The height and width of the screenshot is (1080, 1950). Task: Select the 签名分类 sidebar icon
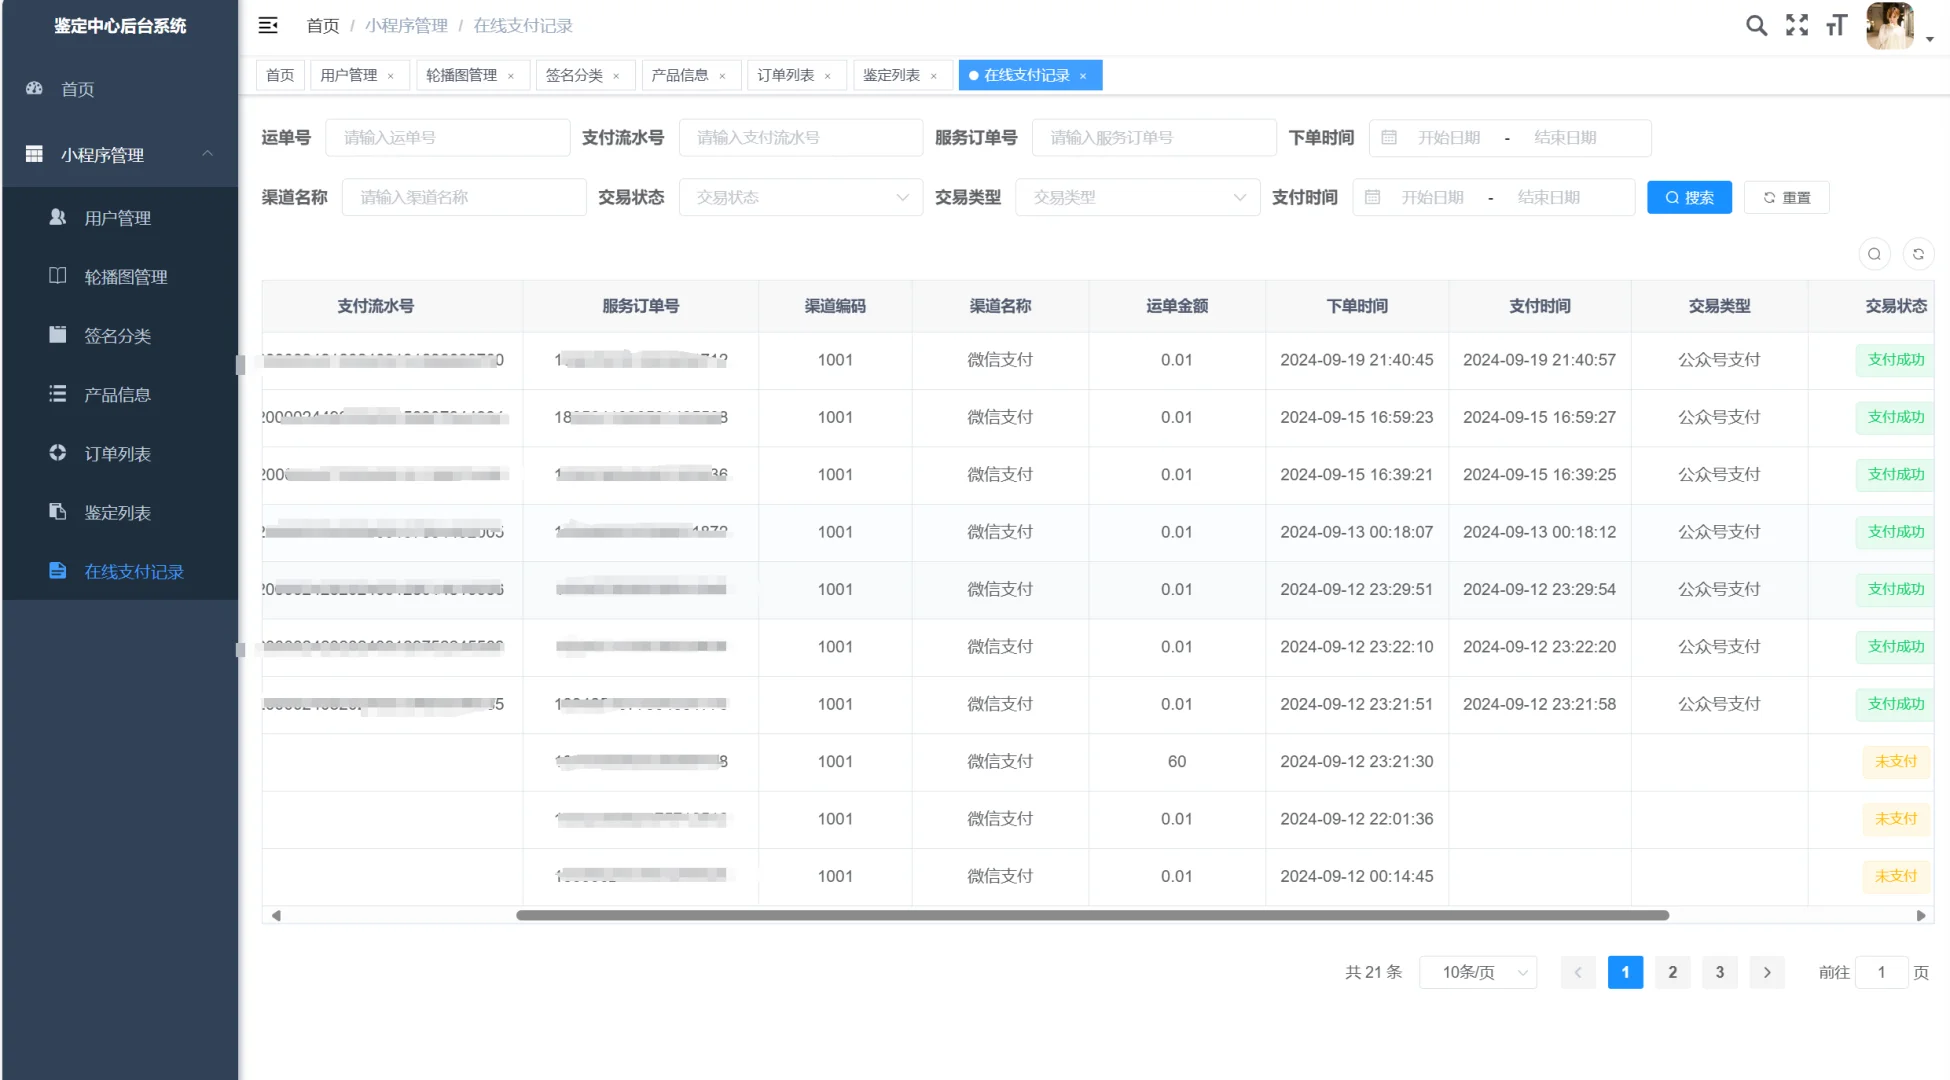[x=58, y=335]
